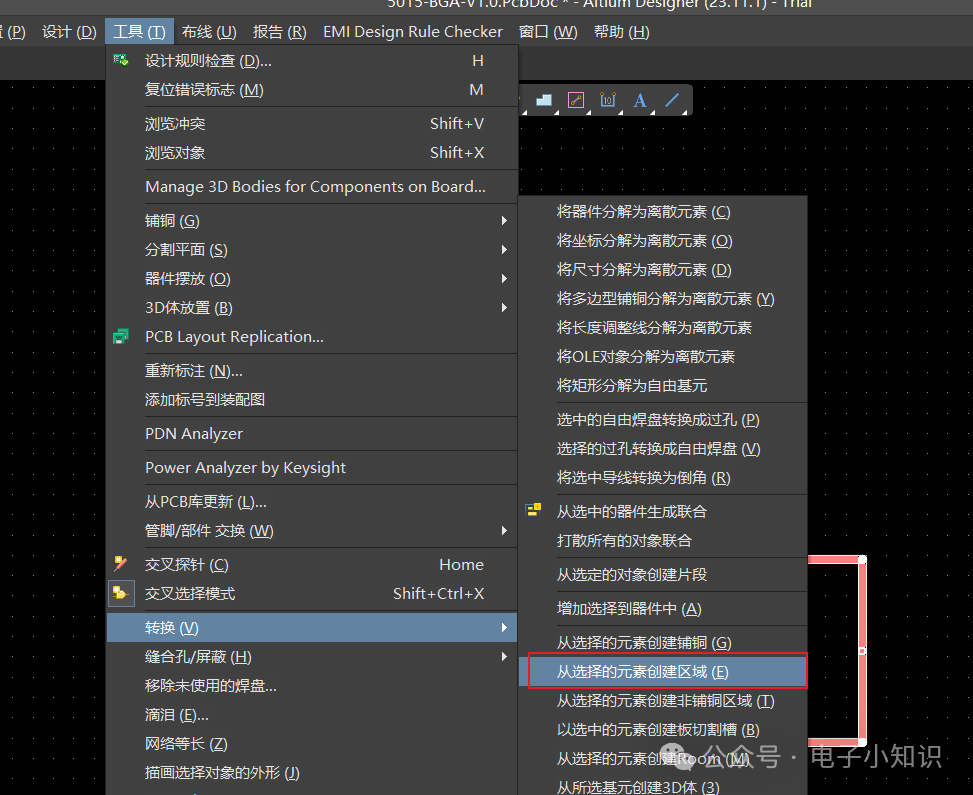
Task: Select 选择的过孔转换成自由焊盘 (V)
Action: pos(663,449)
